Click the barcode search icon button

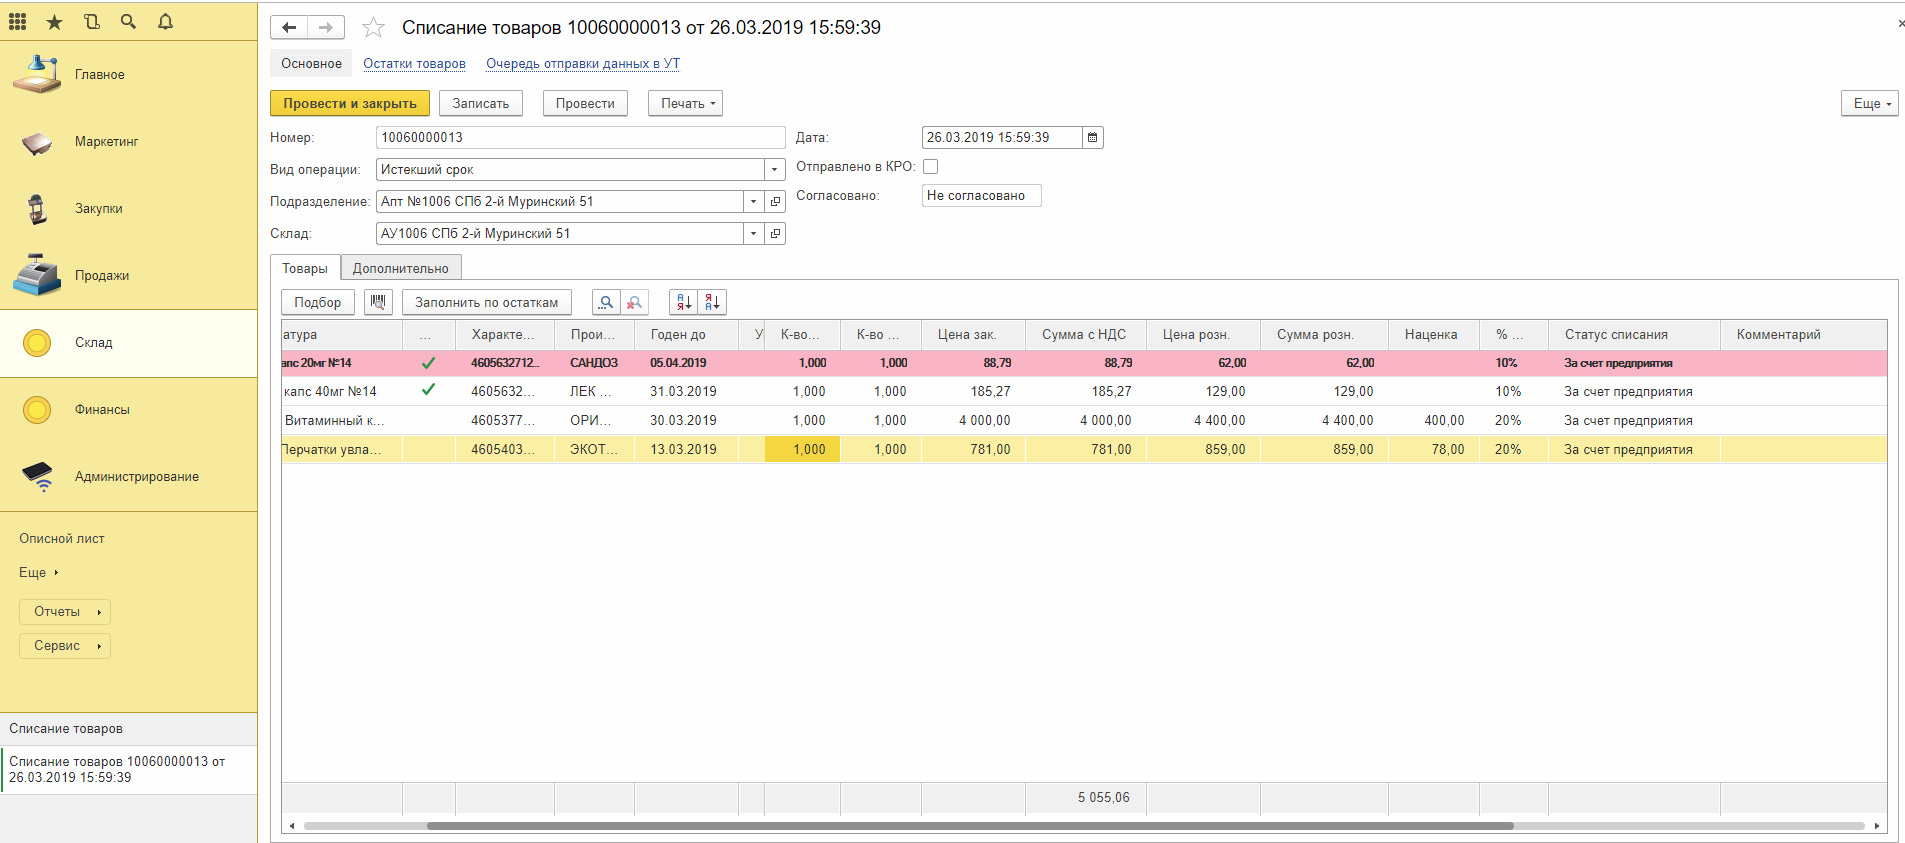tap(378, 302)
